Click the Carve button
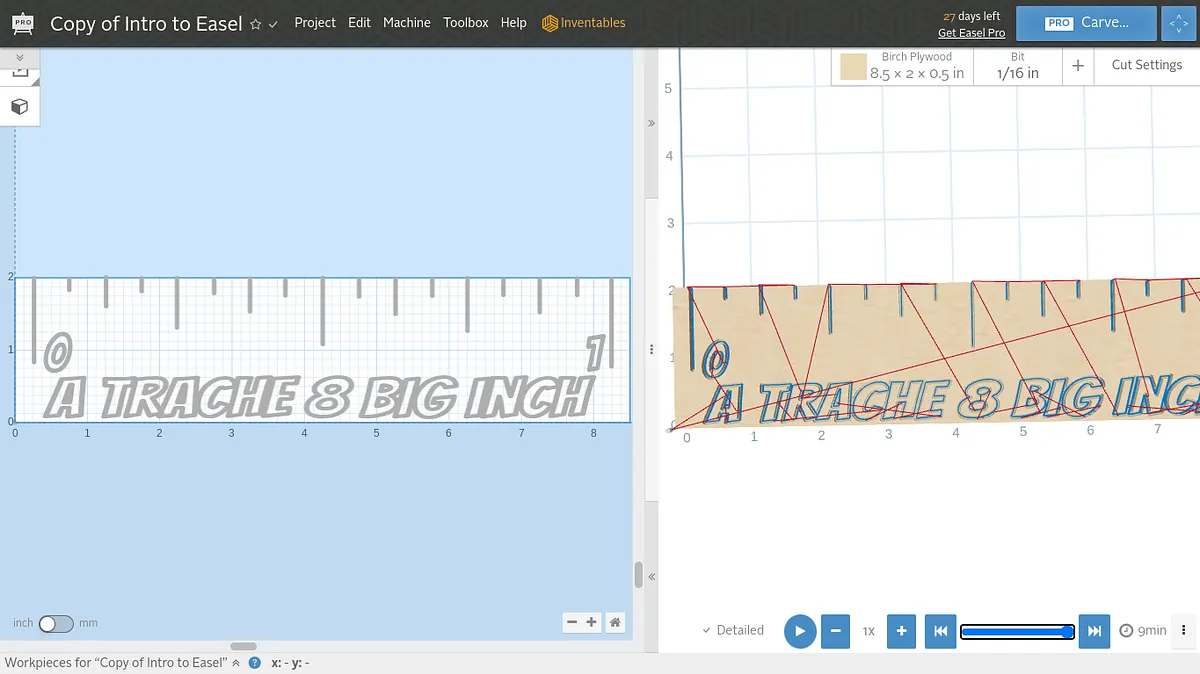1200x674 pixels. (1086, 23)
